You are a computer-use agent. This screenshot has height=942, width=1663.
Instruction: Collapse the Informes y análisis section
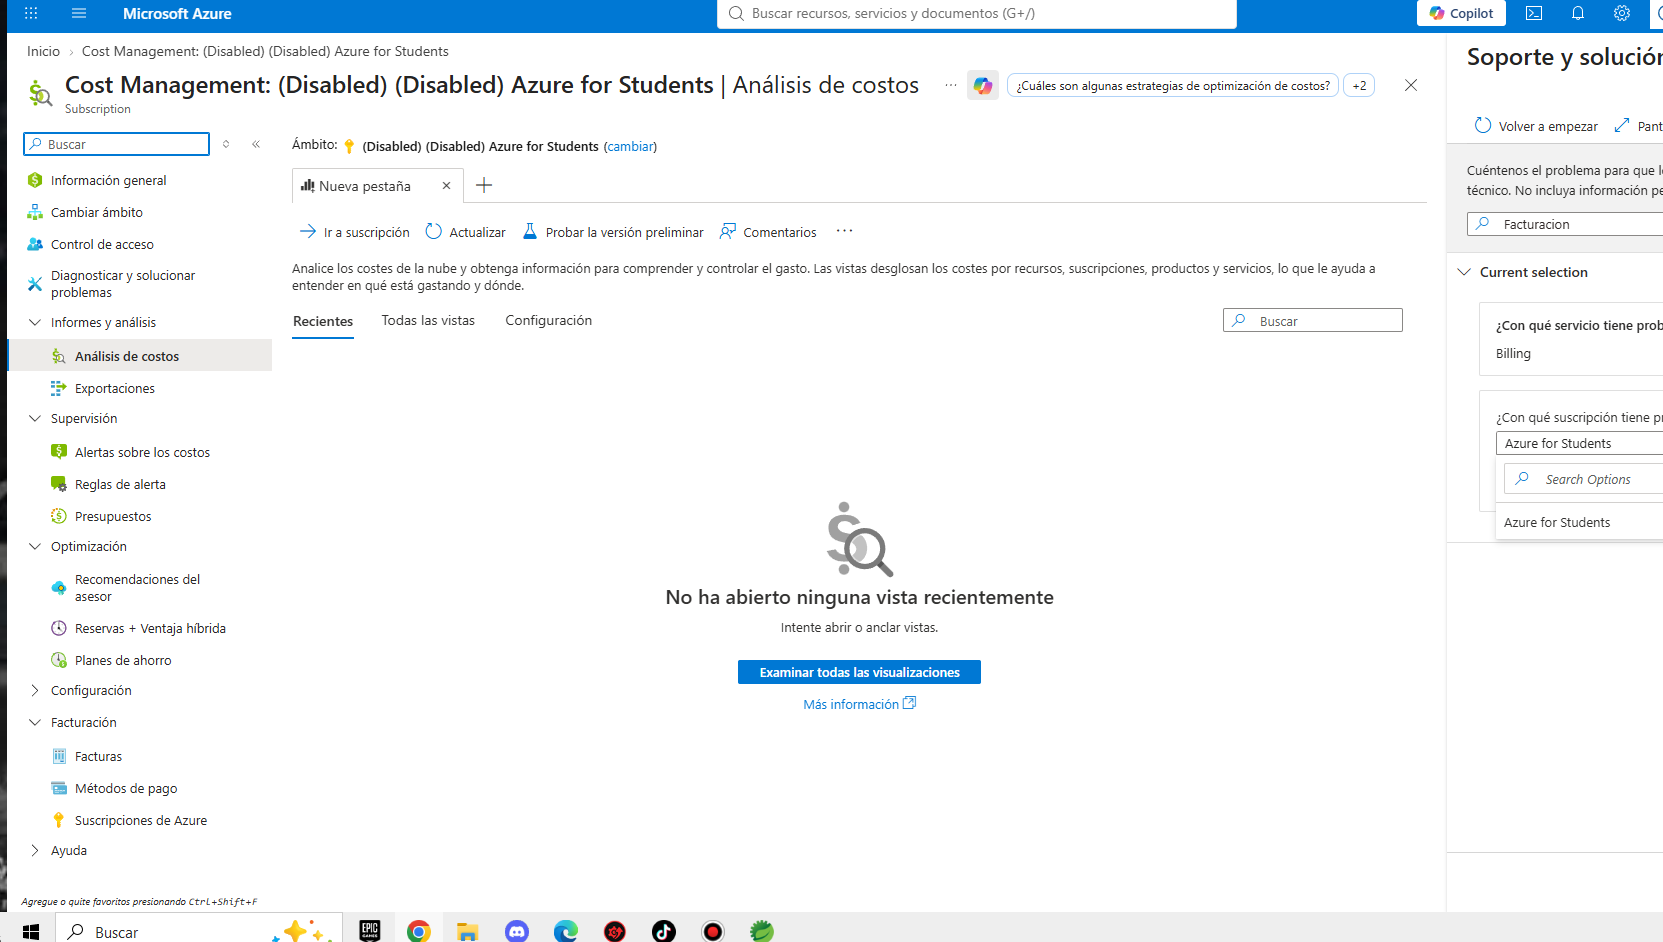click(x=35, y=323)
